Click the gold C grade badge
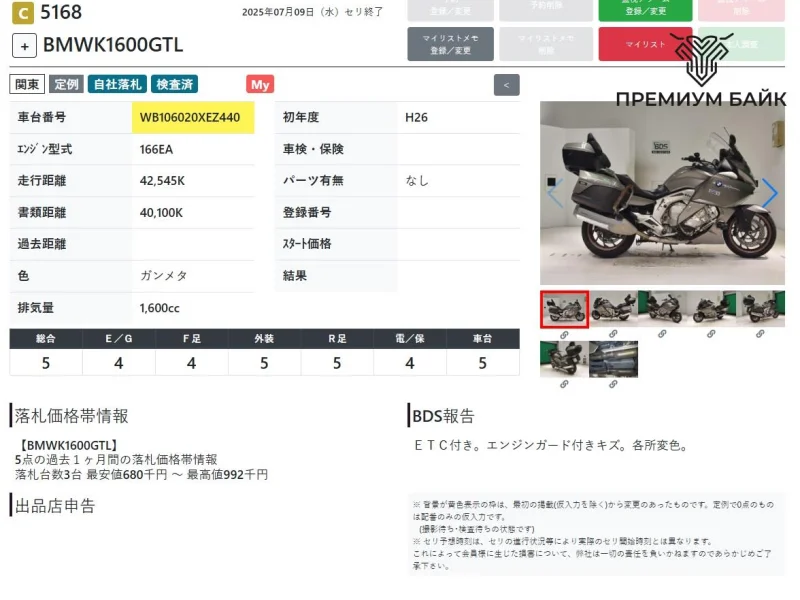Screen dimensions: 800x600 click(x=21, y=13)
